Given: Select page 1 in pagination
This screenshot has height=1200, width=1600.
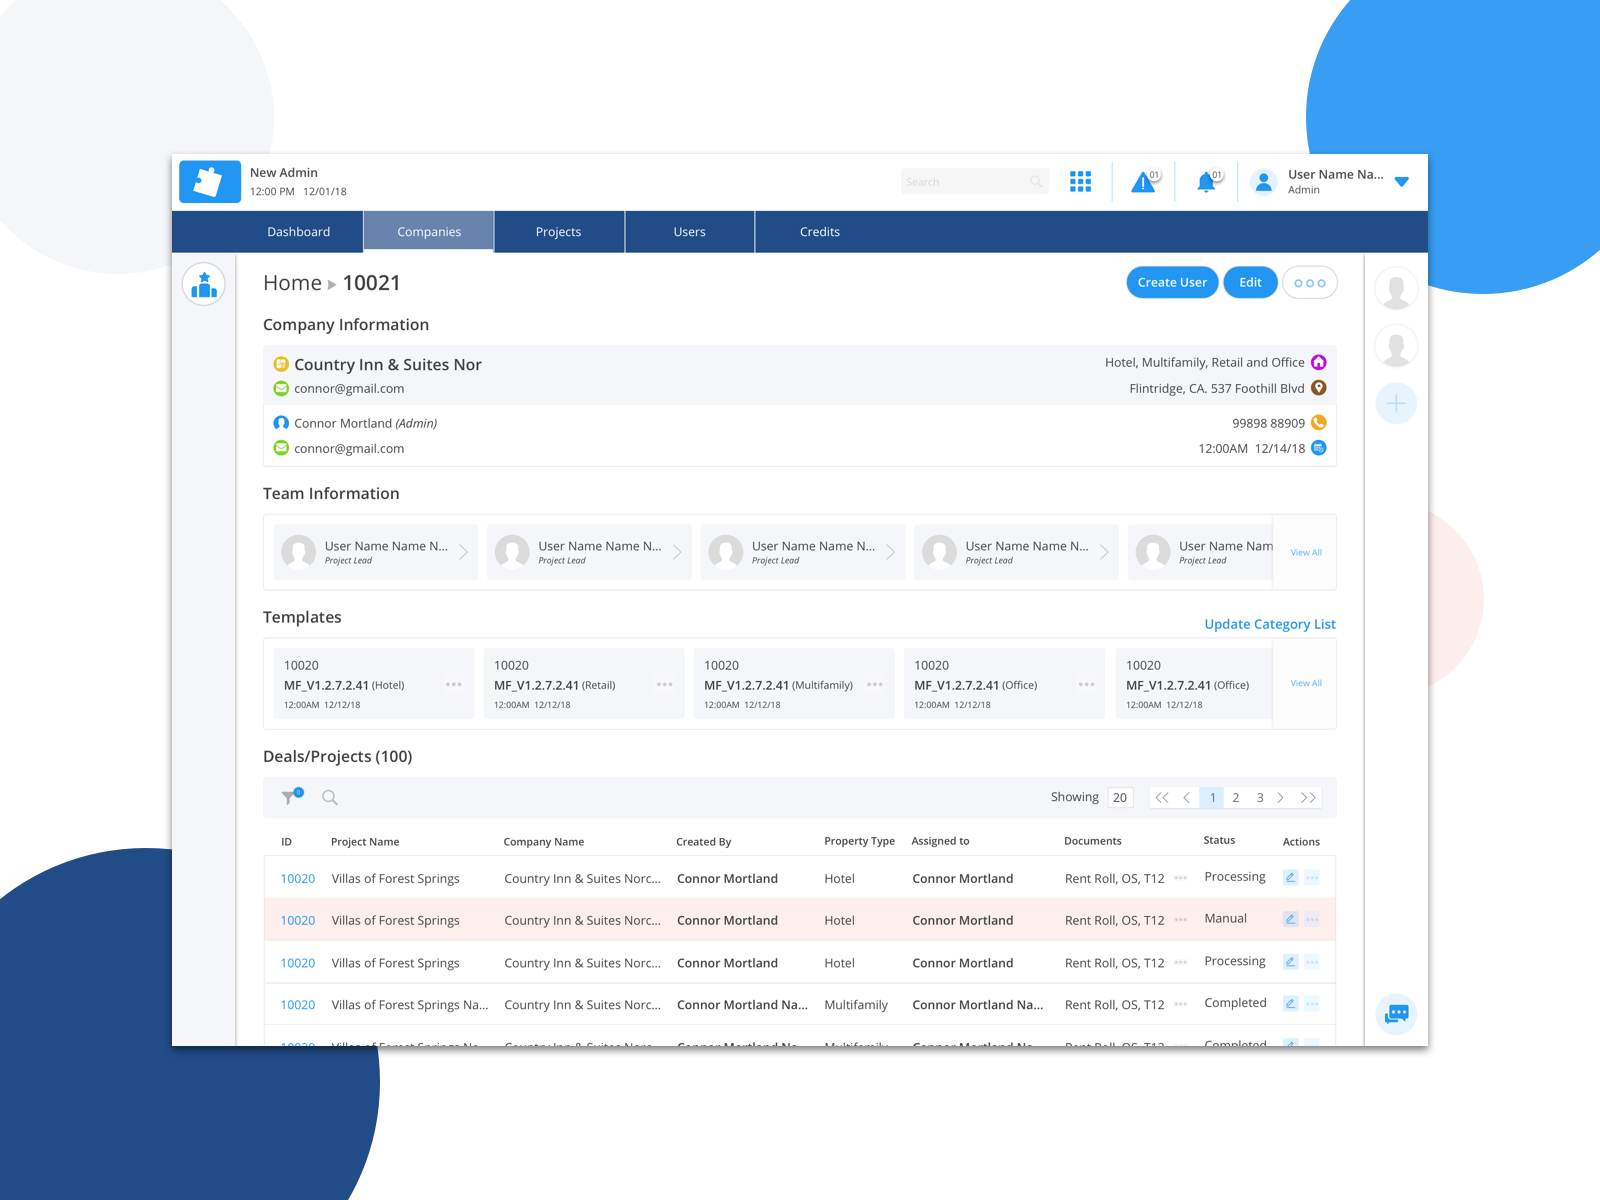Looking at the screenshot, I should [1212, 798].
